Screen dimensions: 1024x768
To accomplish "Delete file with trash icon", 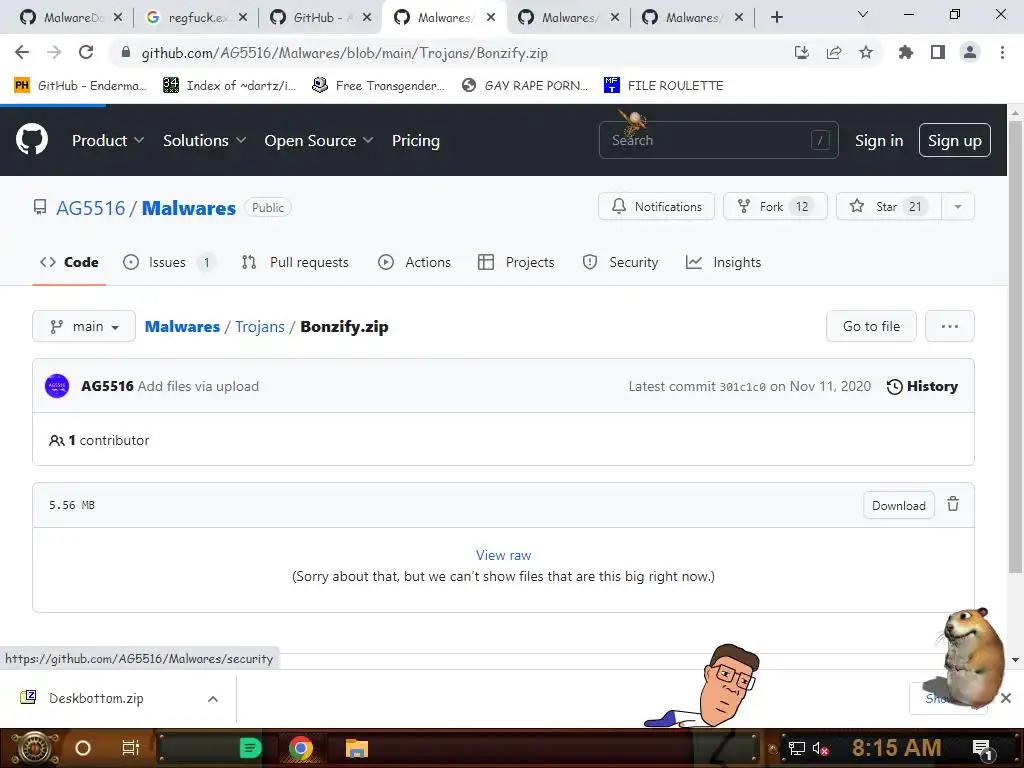I will point(953,504).
